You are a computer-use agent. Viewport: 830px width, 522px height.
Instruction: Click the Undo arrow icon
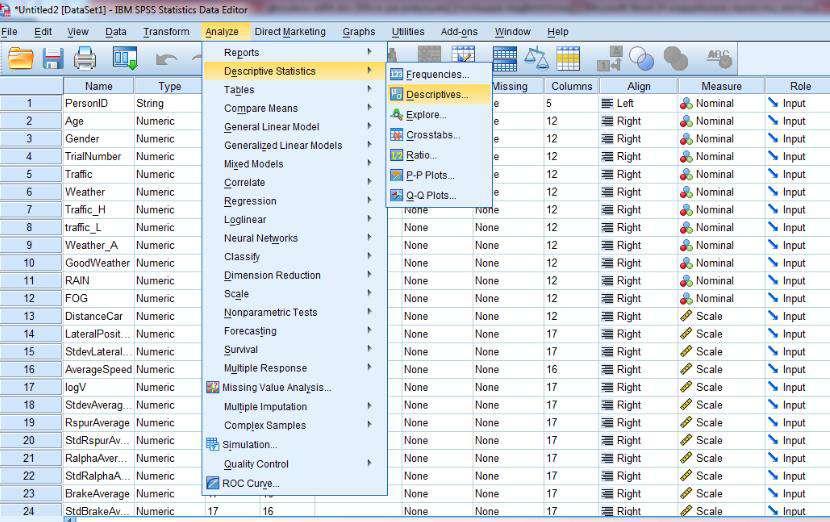[166, 59]
